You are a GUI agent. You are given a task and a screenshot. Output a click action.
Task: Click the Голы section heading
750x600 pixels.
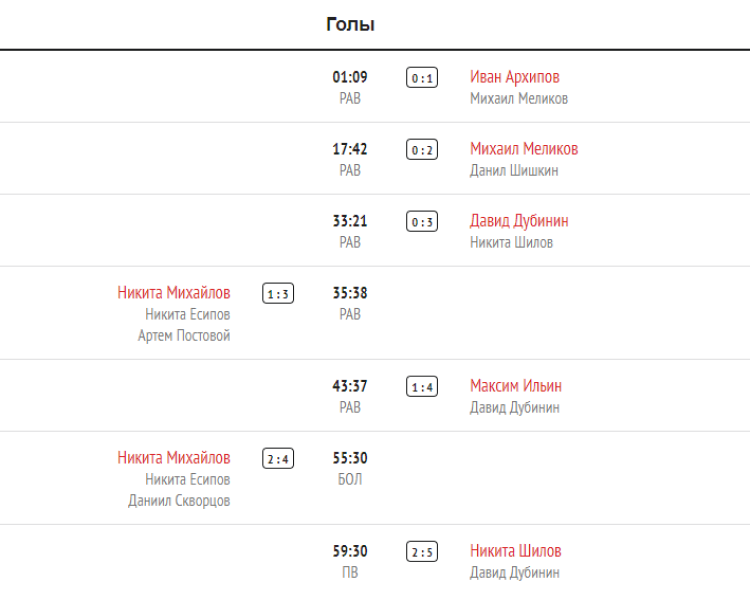[350, 24]
